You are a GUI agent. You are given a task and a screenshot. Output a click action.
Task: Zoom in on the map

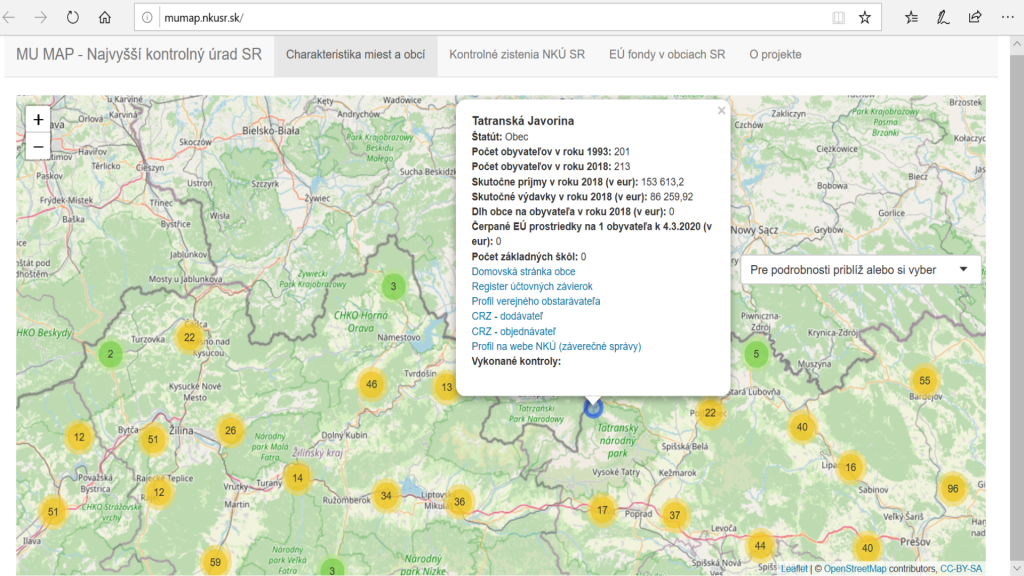[x=38, y=120]
